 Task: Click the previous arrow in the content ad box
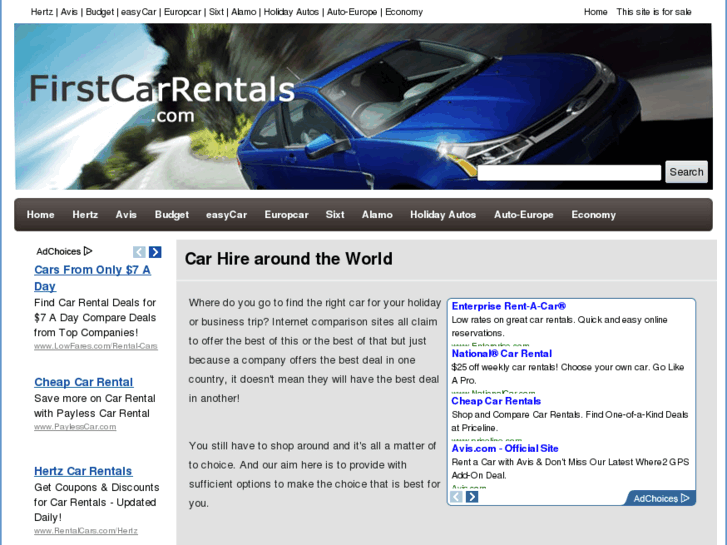tap(456, 497)
